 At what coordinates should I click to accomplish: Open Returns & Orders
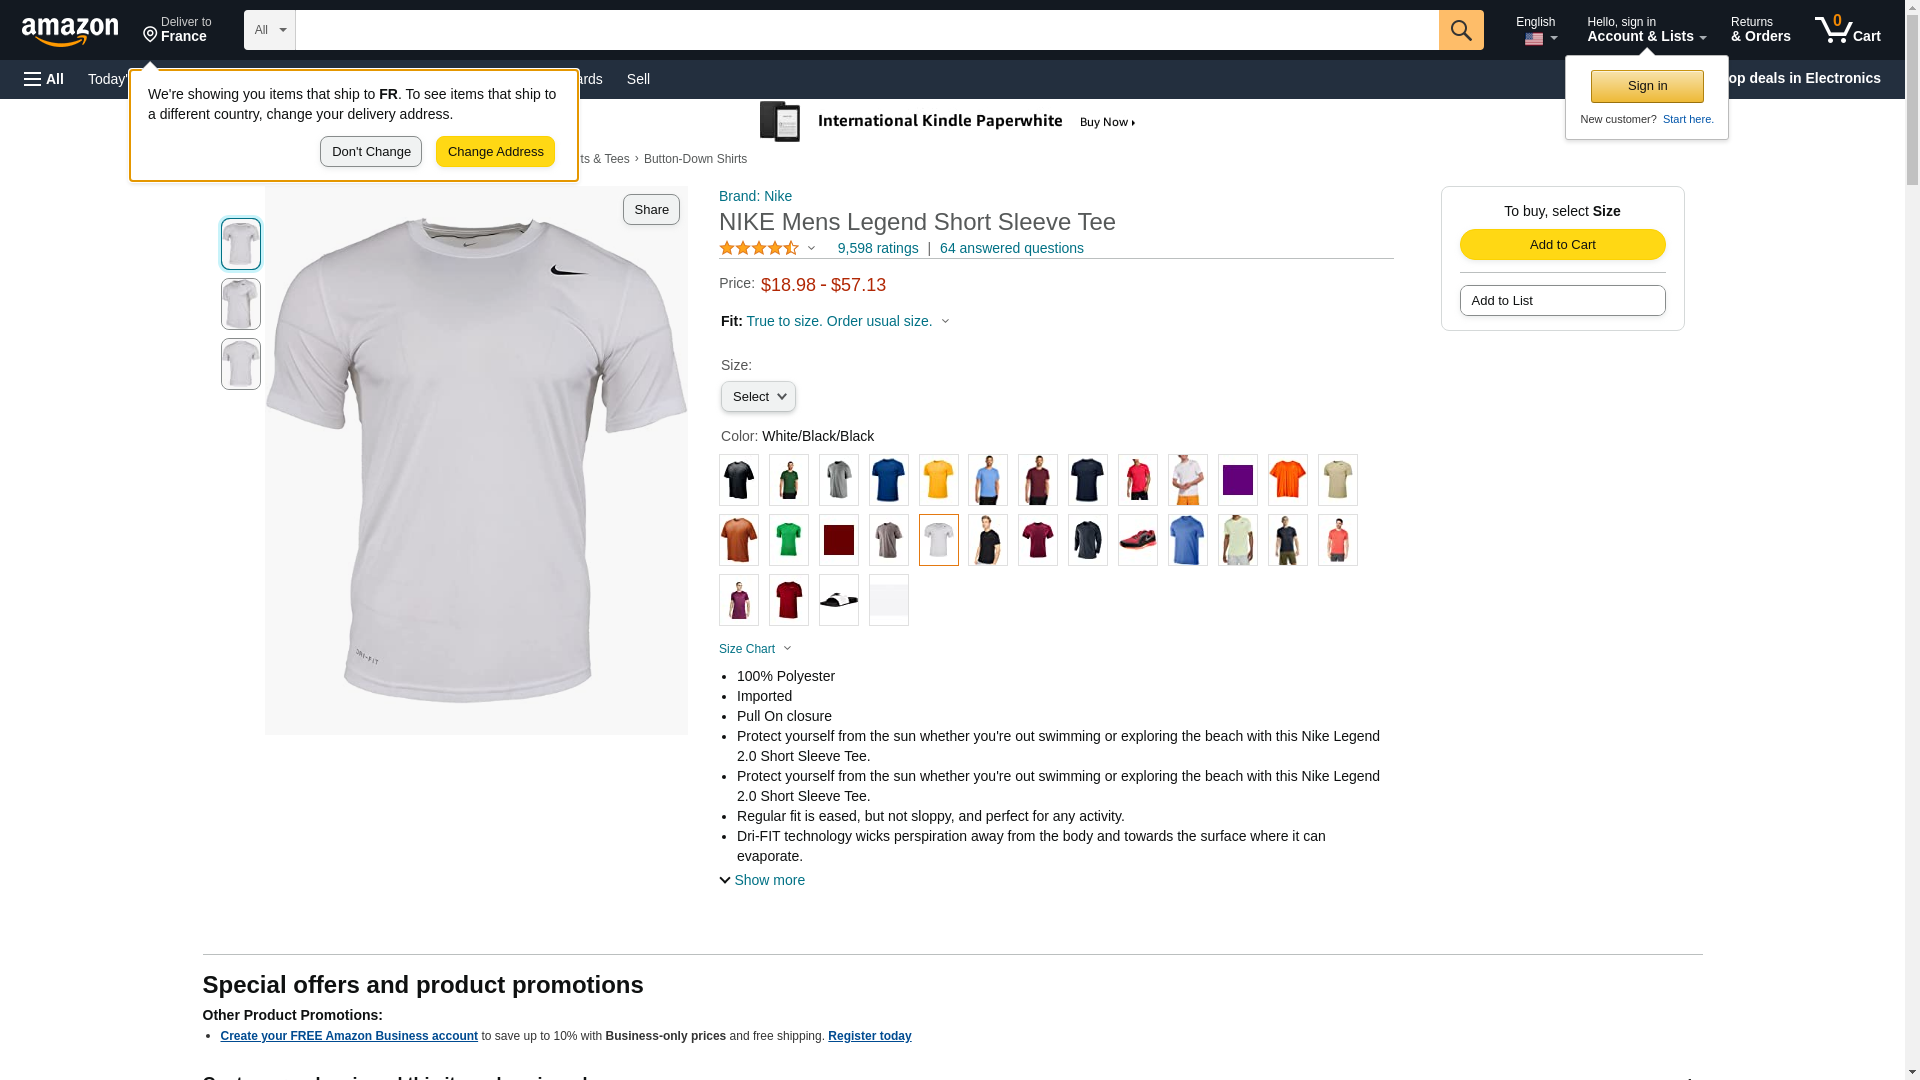point(1760,30)
